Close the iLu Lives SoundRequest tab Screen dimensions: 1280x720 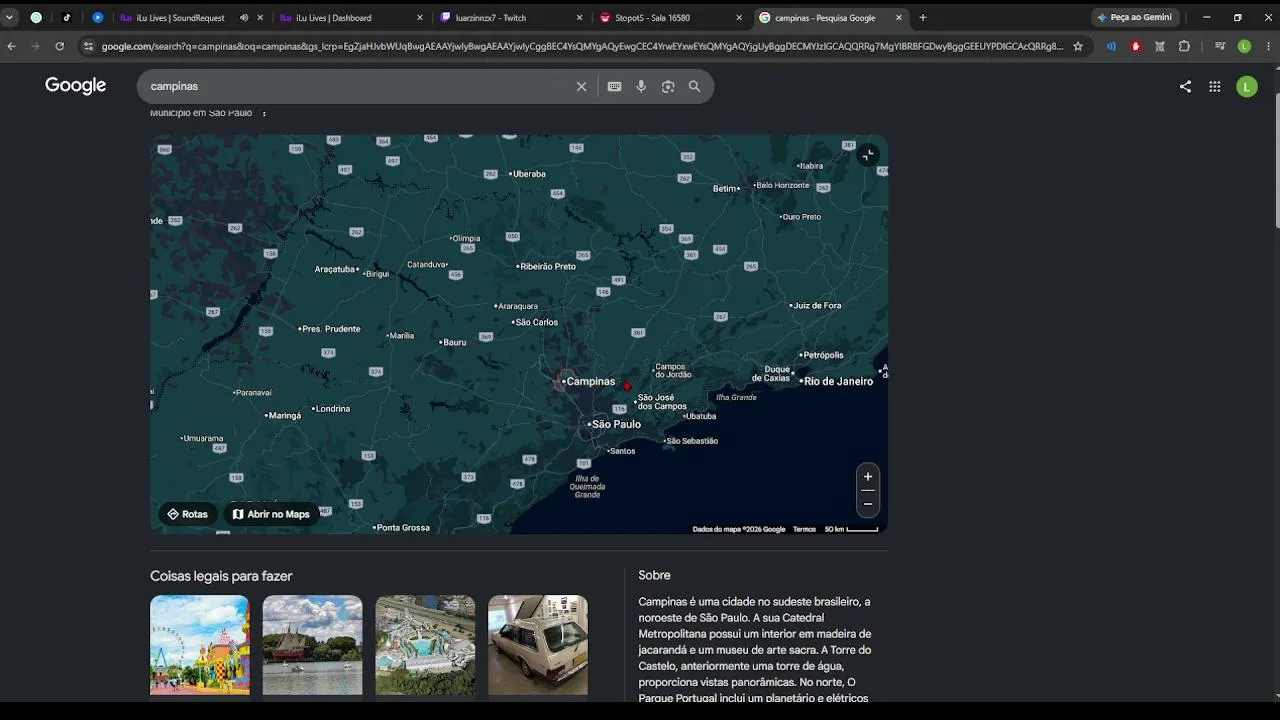260,17
